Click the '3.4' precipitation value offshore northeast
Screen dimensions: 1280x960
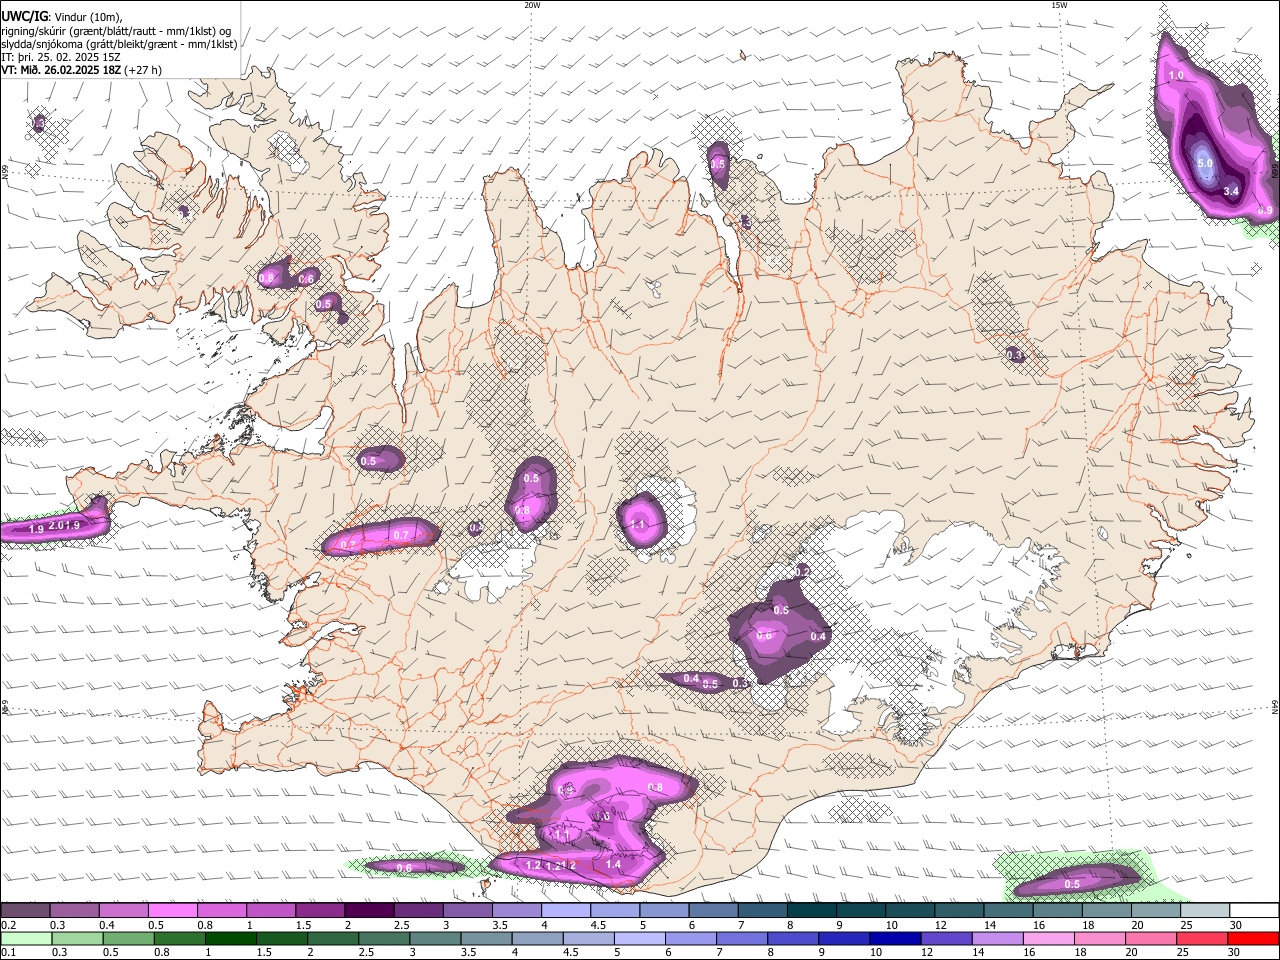1231,191
